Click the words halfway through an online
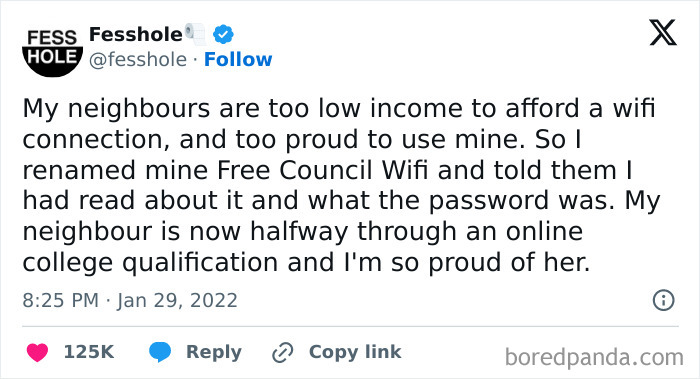 (416, 232)
